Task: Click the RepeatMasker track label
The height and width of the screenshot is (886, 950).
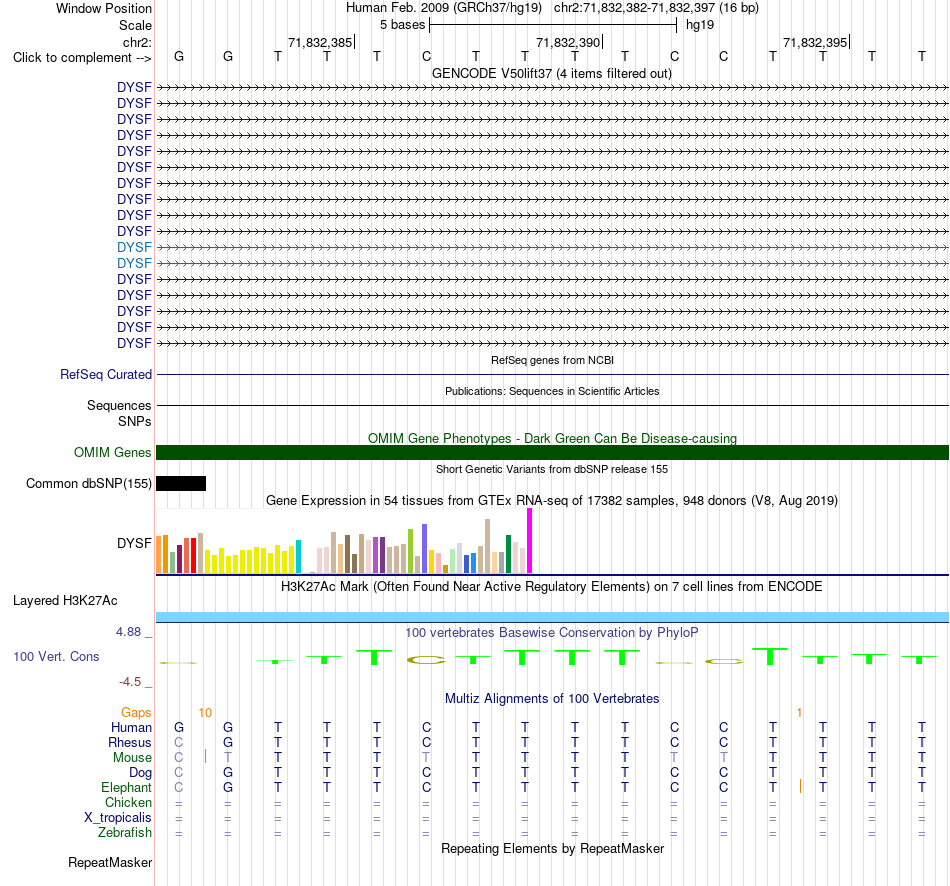Action: click(x=110, y=862)
